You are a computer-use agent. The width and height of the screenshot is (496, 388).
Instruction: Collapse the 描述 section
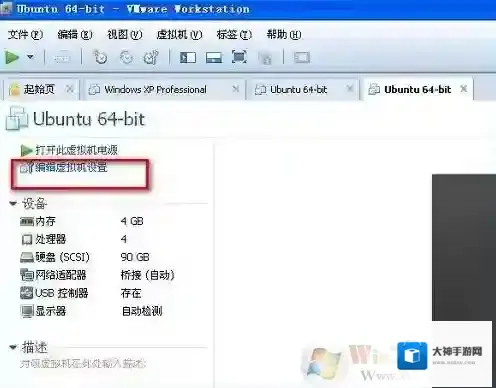pos(13,347)
